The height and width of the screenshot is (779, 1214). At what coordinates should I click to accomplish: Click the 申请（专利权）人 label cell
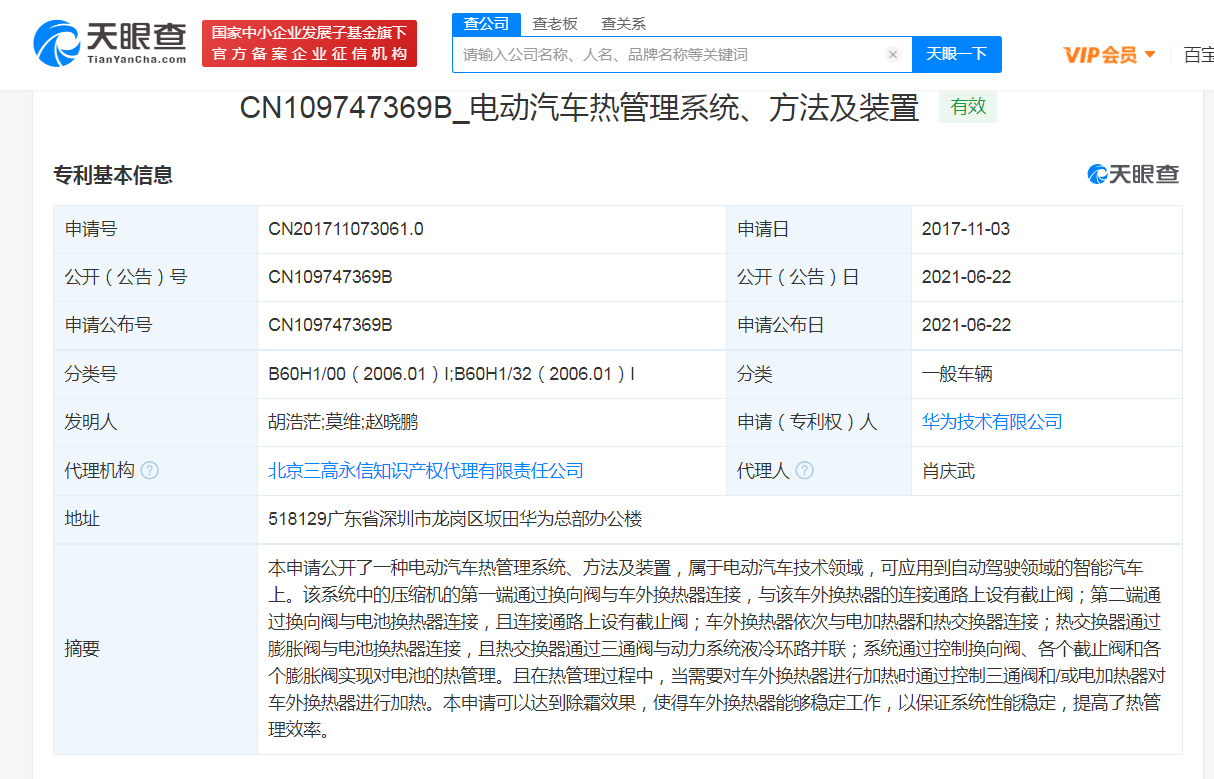[x=819, y=422]
